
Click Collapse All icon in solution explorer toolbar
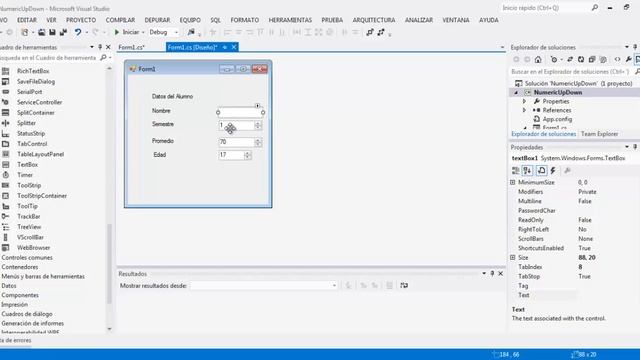click(x=592, y=60)
